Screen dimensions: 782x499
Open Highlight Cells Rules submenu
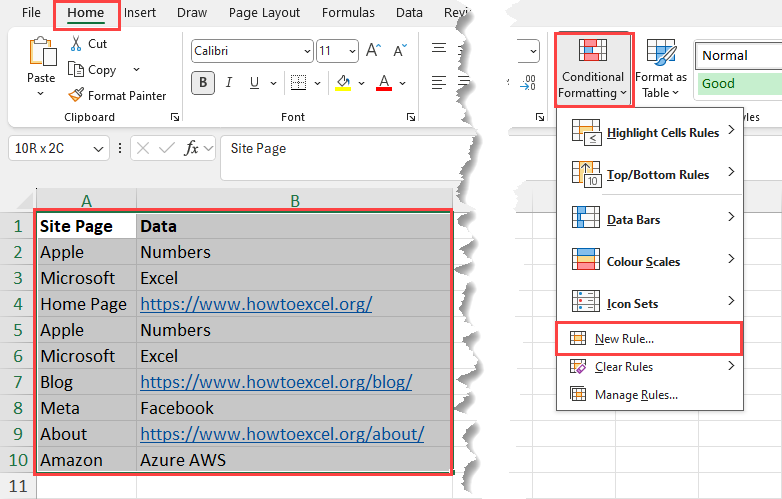pyautogui.click(x=650, y=133)
